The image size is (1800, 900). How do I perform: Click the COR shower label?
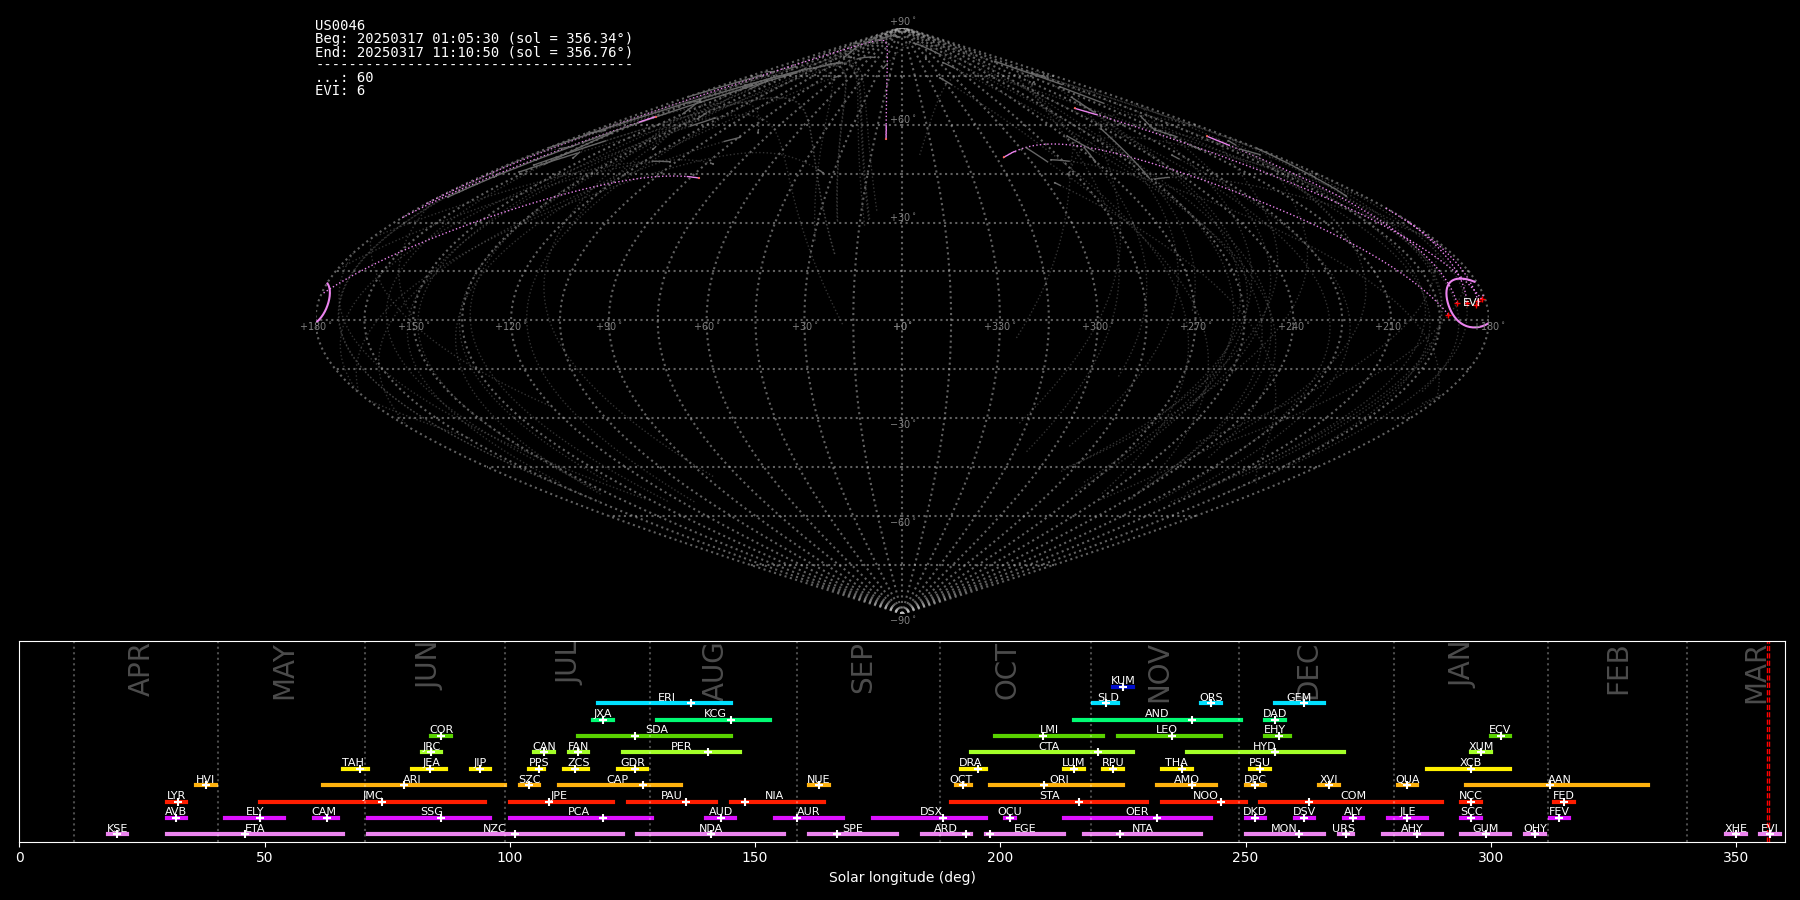pyautogui.click(x=441, y=730)
